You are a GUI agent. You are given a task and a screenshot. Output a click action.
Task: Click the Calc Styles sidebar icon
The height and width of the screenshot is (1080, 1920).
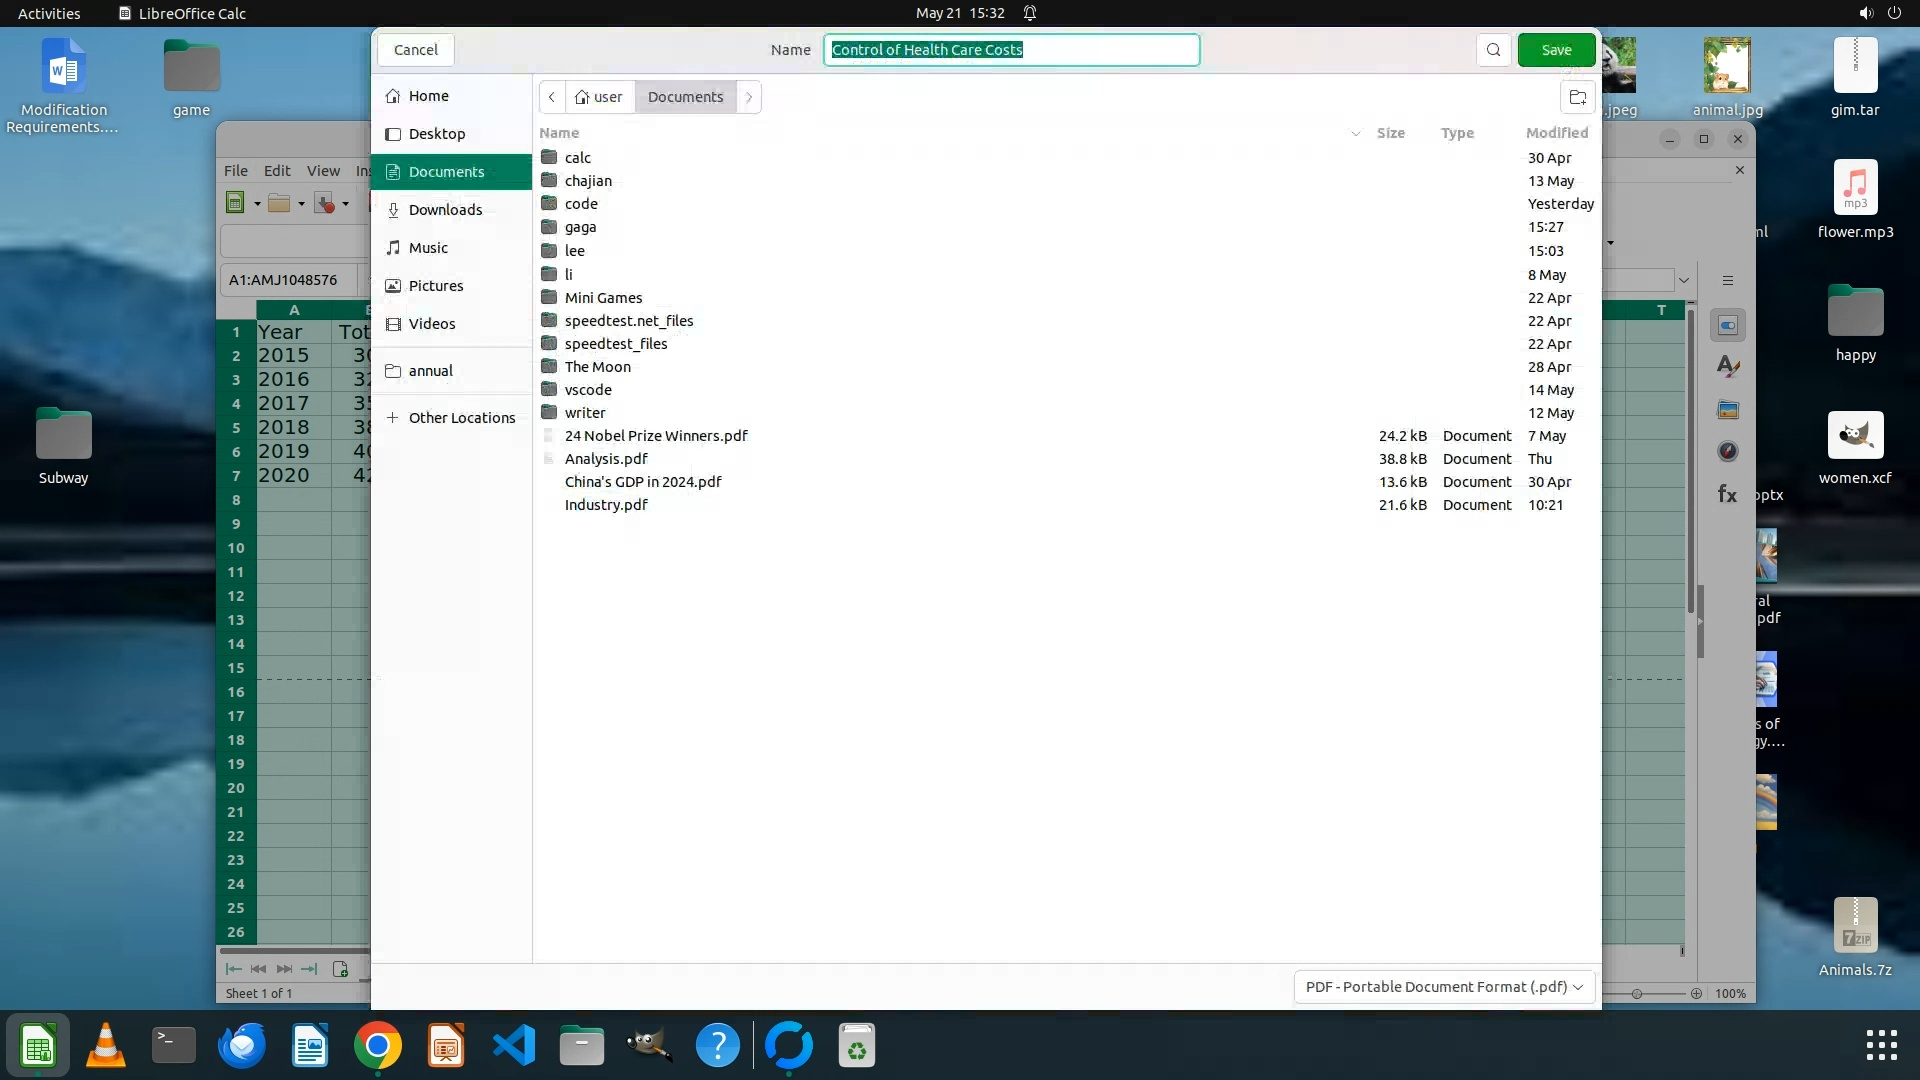point(1727,367)
